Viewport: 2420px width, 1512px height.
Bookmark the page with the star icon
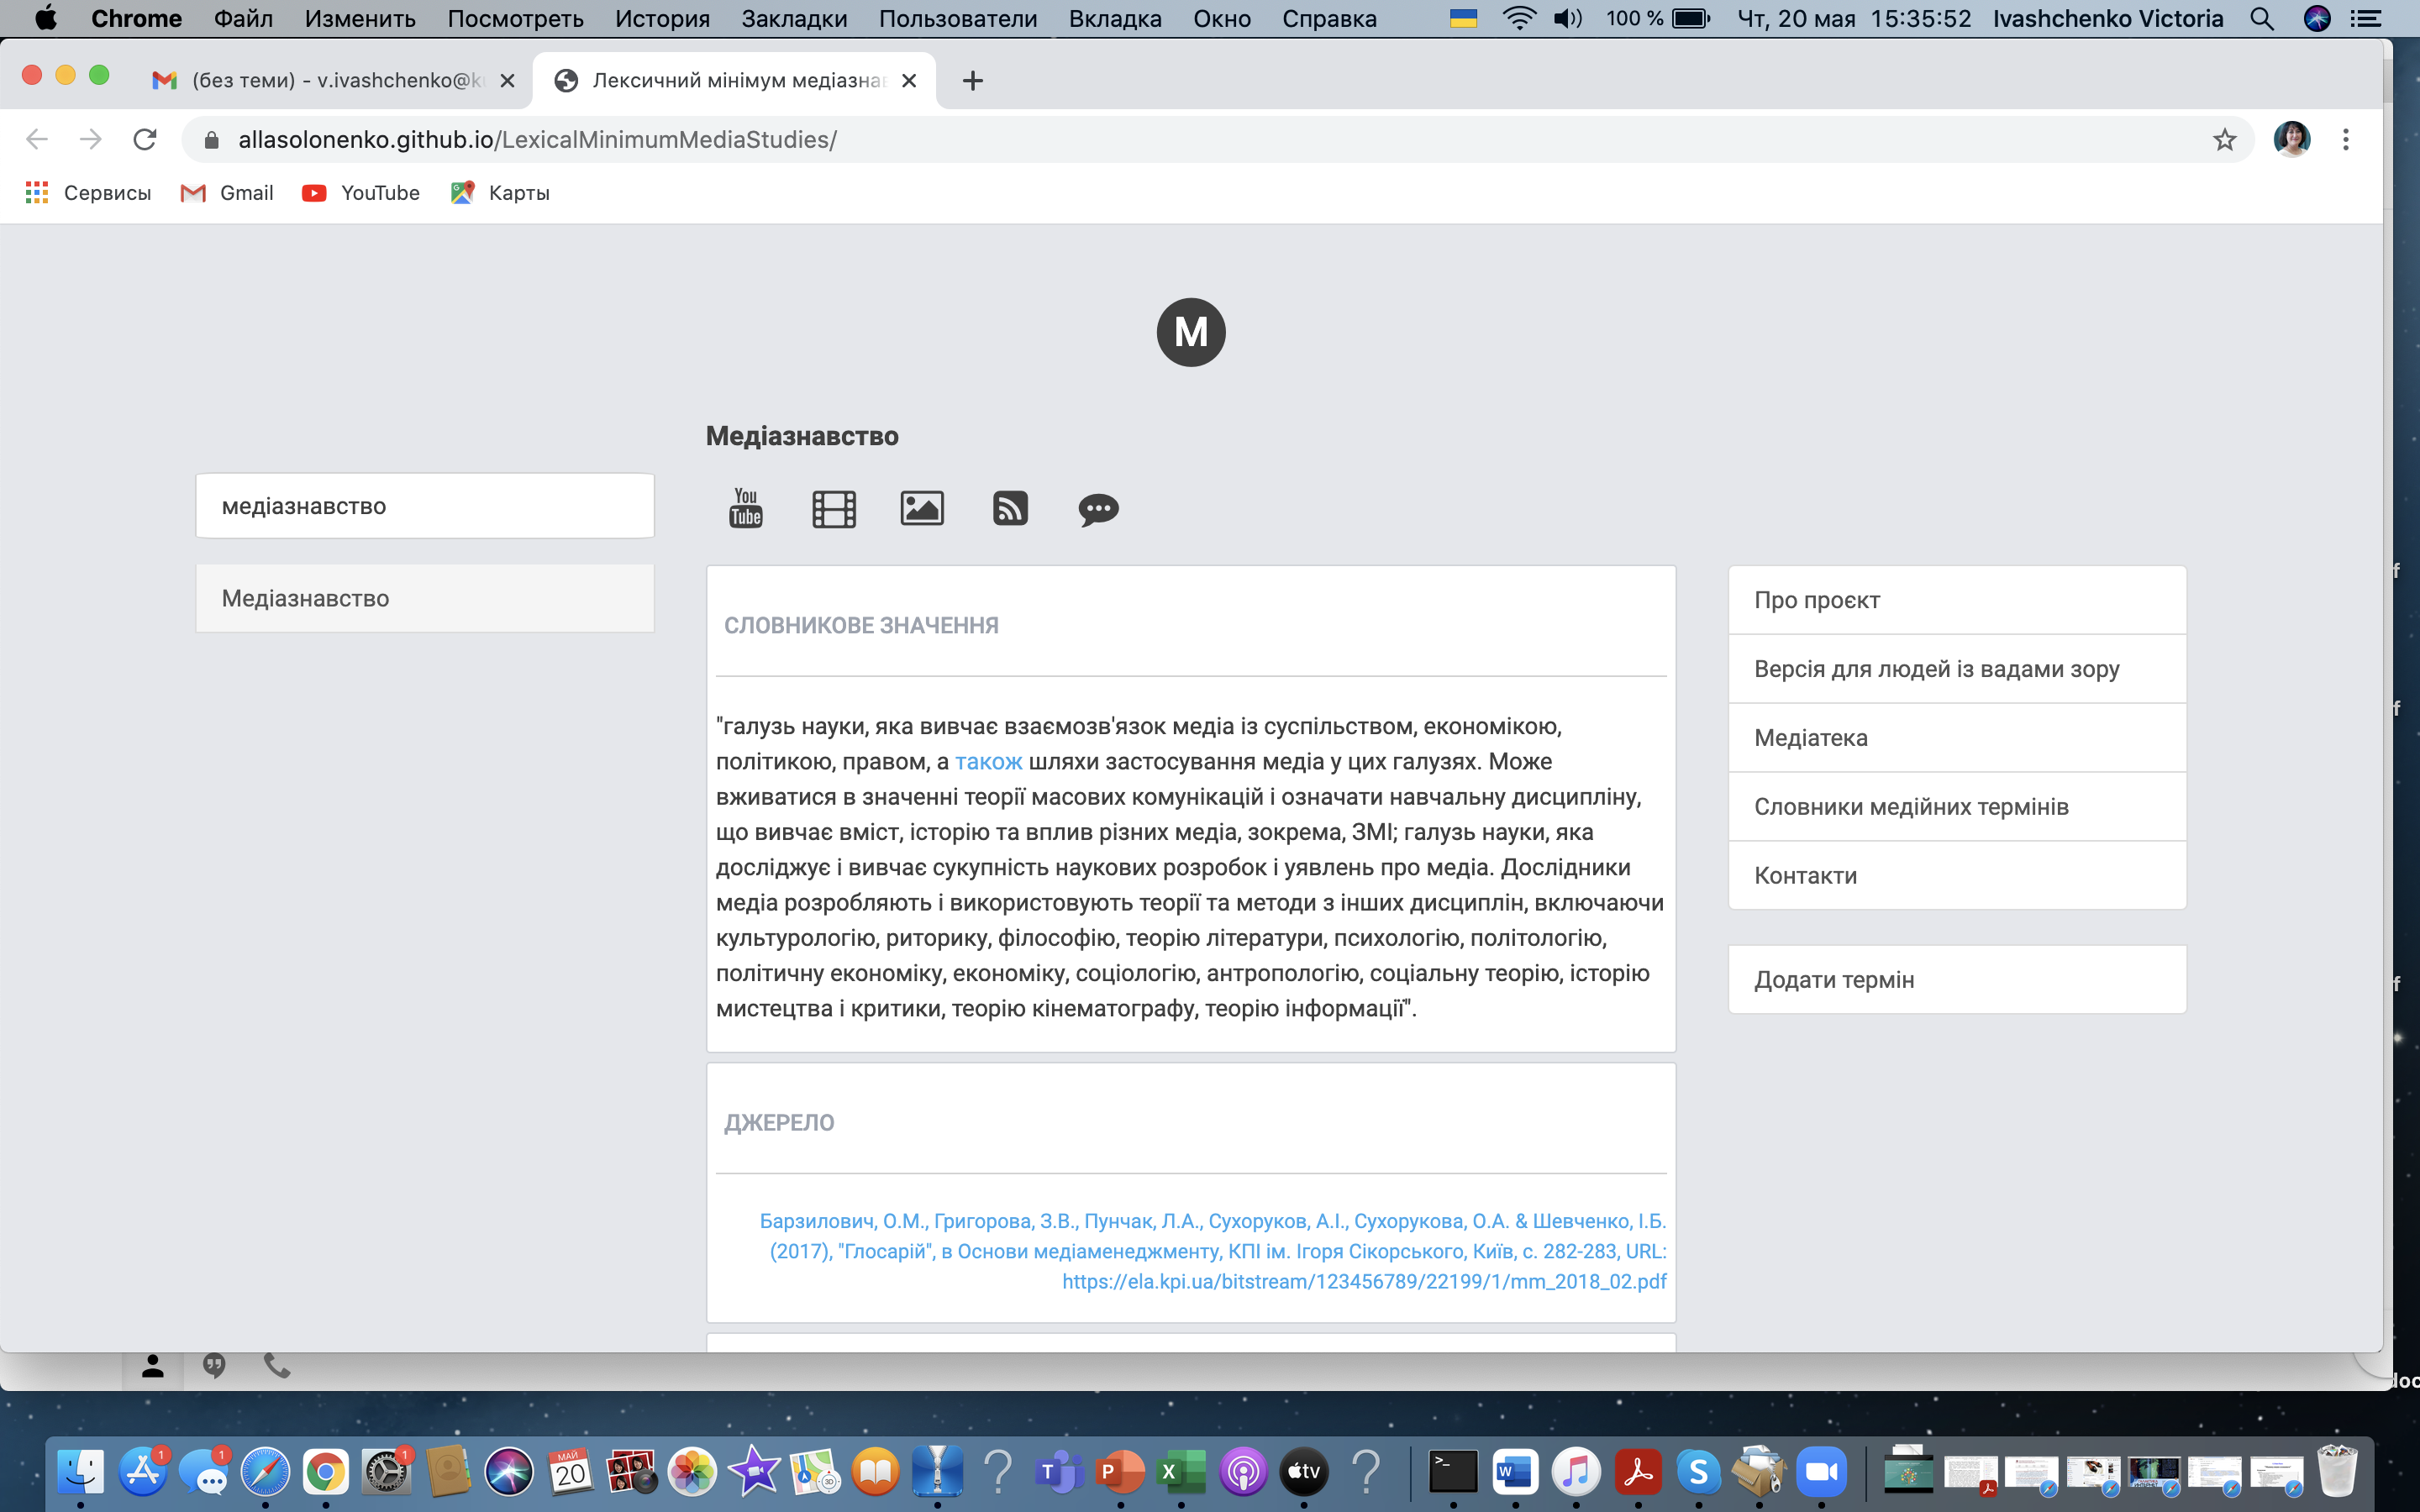click(x=2224, y=140)
